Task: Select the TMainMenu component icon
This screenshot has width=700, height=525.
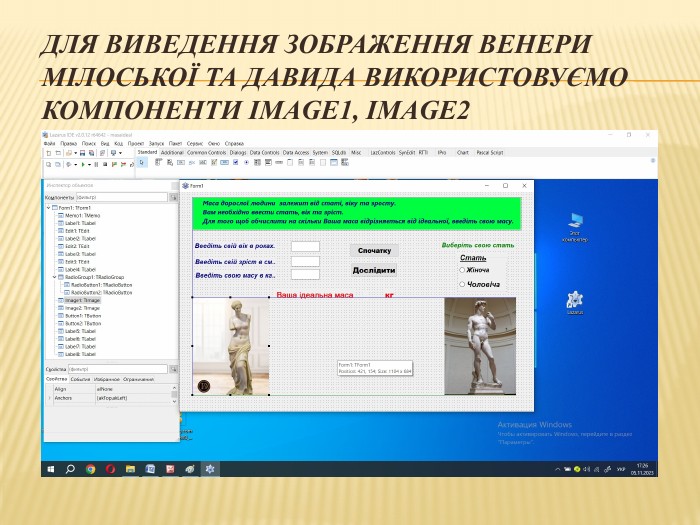Action: pos(158,162)
